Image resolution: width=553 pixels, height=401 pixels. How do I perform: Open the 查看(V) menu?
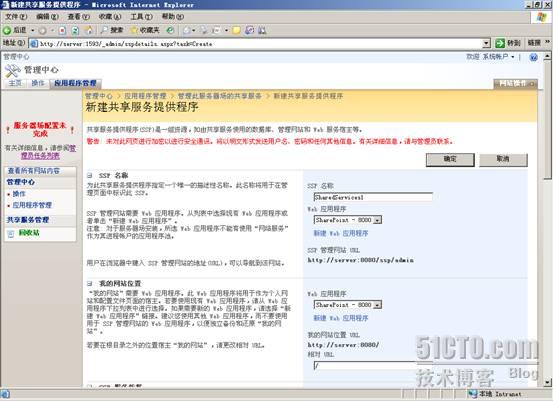point(79,17)
